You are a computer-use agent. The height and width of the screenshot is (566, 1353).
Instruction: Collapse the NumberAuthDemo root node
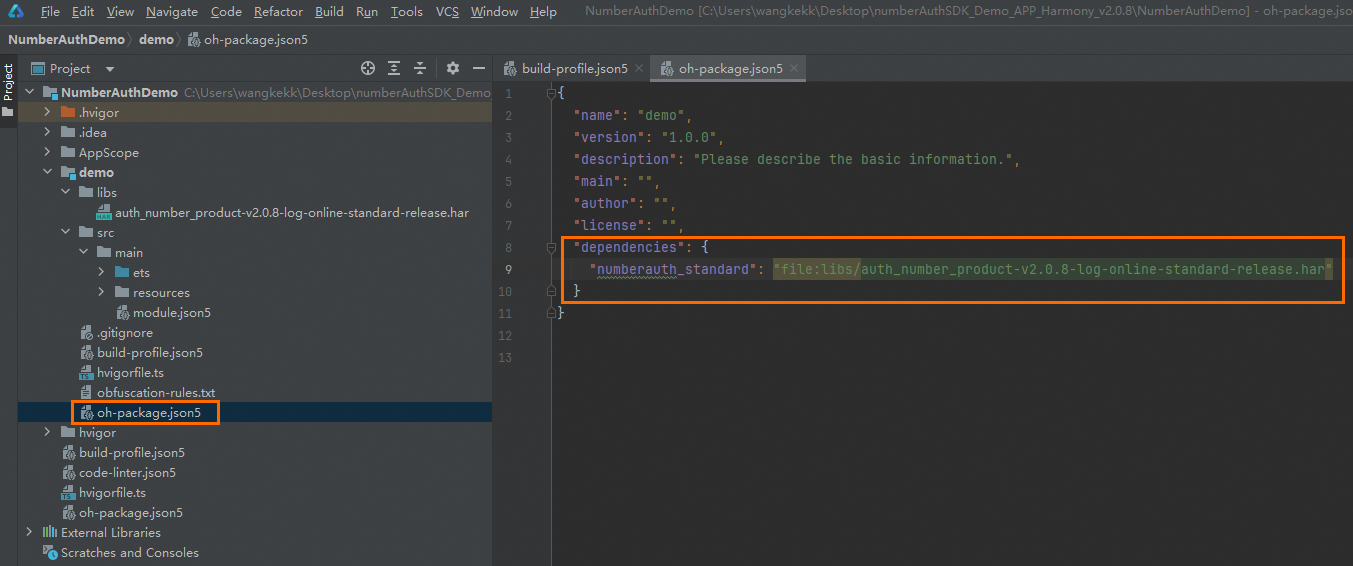29,92
